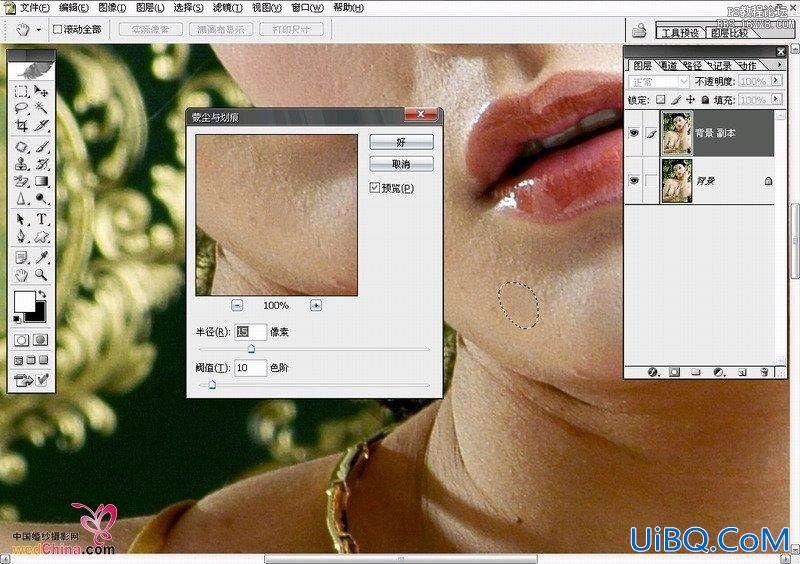Select the Slice tool
This screenshot has height=564, width=800.
pyautogui.click(x=41, y=125)
